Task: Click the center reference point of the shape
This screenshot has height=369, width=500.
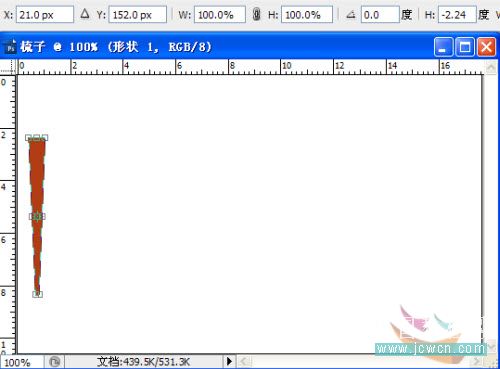Action: tap(37, 217)
